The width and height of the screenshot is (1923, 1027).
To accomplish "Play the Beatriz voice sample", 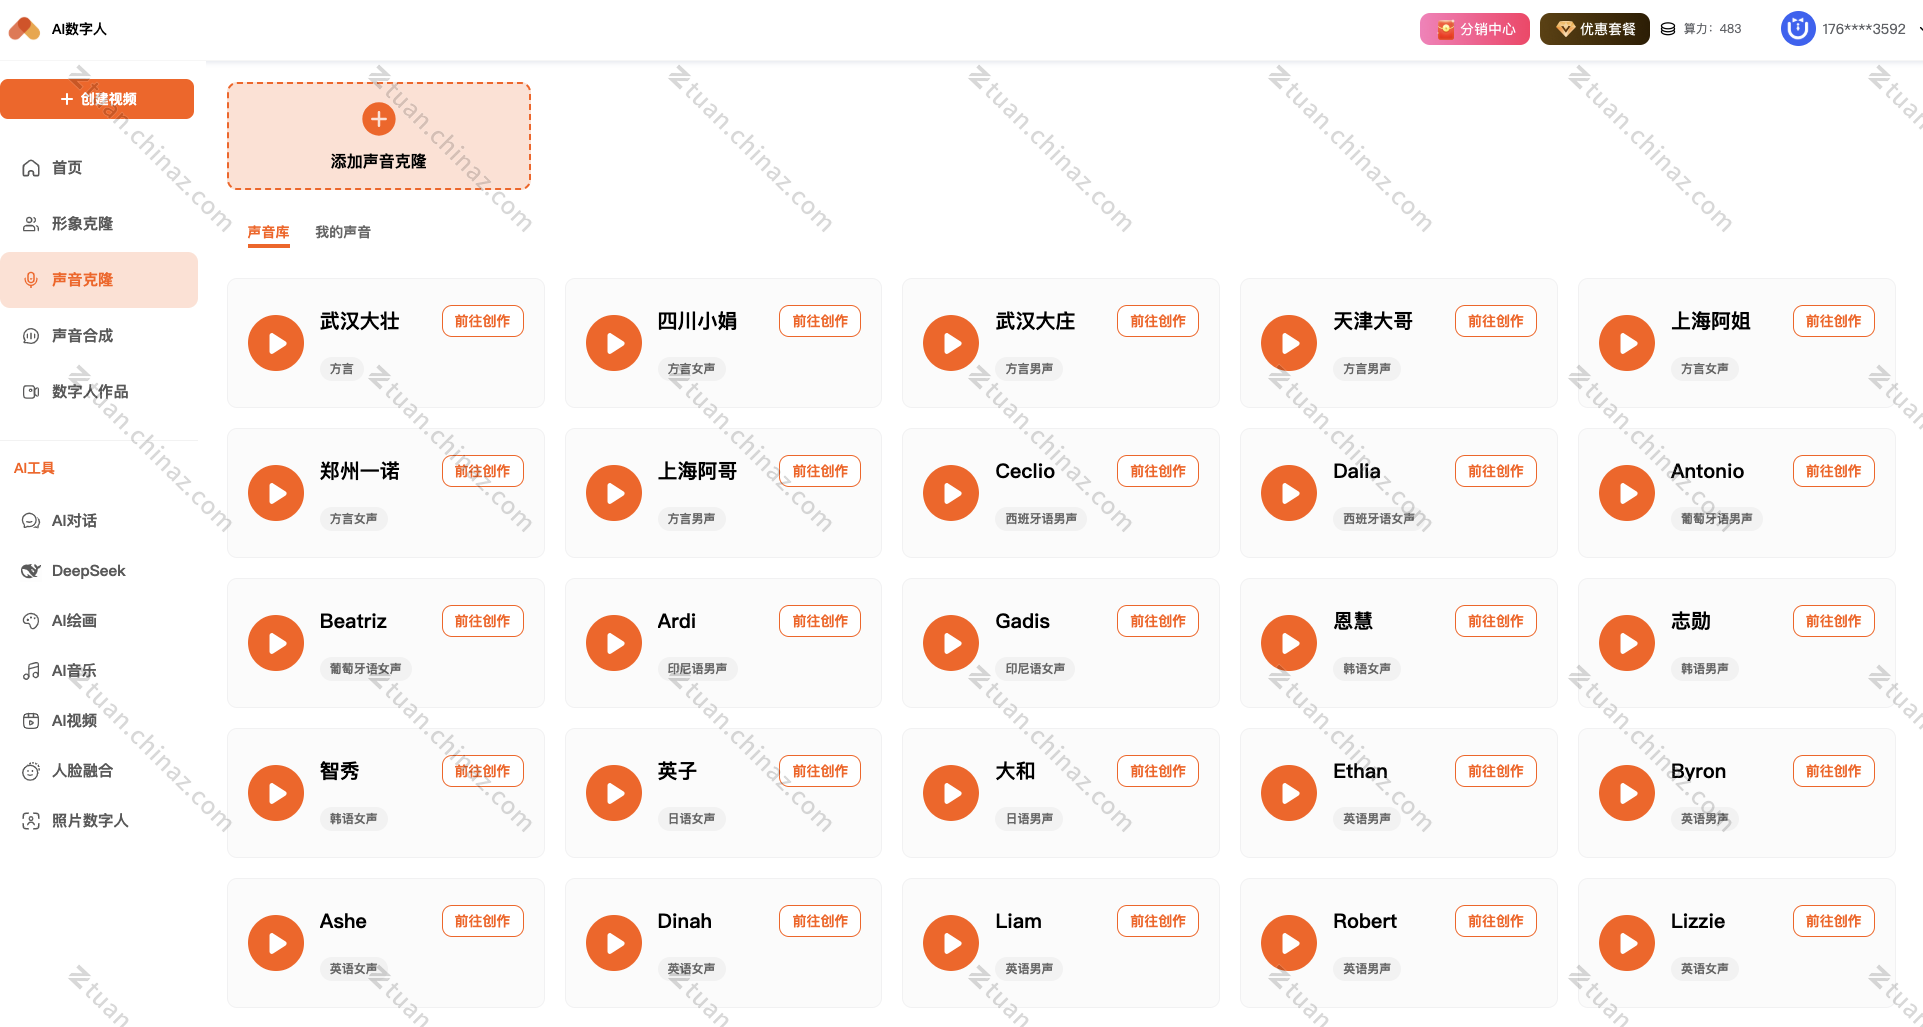I will pyautogui.click(x=276, y=643).
